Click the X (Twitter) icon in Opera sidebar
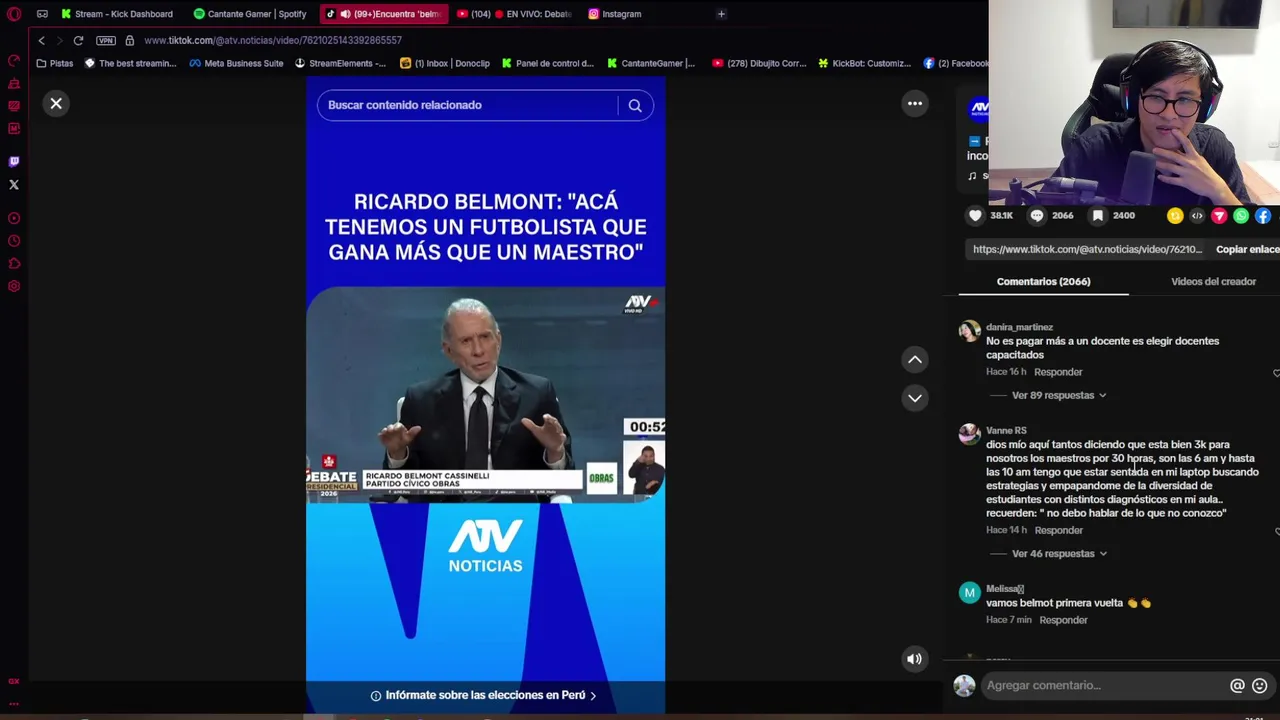The height and width of the screenshot is (720, 1280). pyautogui.click(x=14, y=184)
